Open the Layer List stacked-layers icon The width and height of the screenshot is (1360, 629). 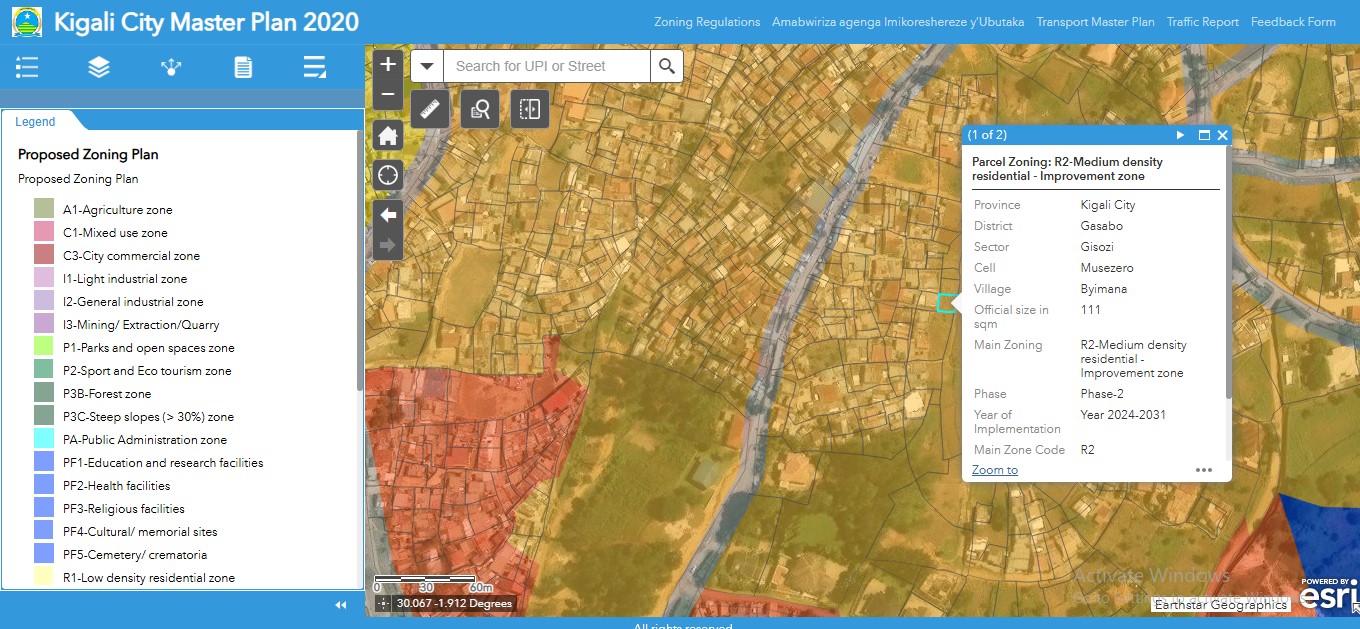pyautogui.click(x=99, y=67)
